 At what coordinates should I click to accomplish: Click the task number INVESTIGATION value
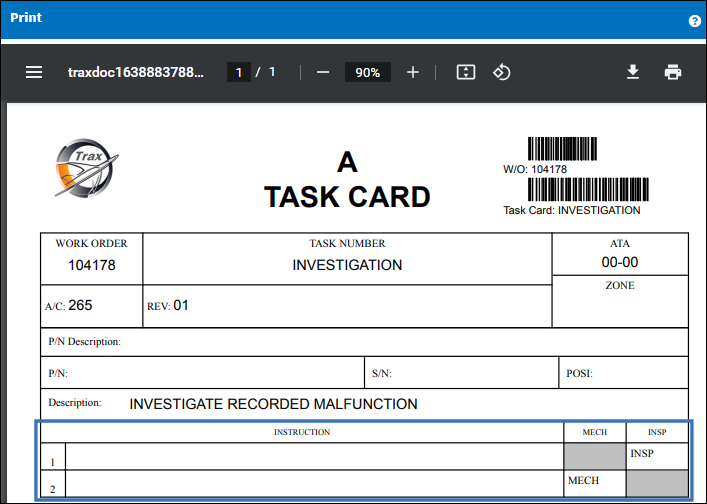[347, 265]
